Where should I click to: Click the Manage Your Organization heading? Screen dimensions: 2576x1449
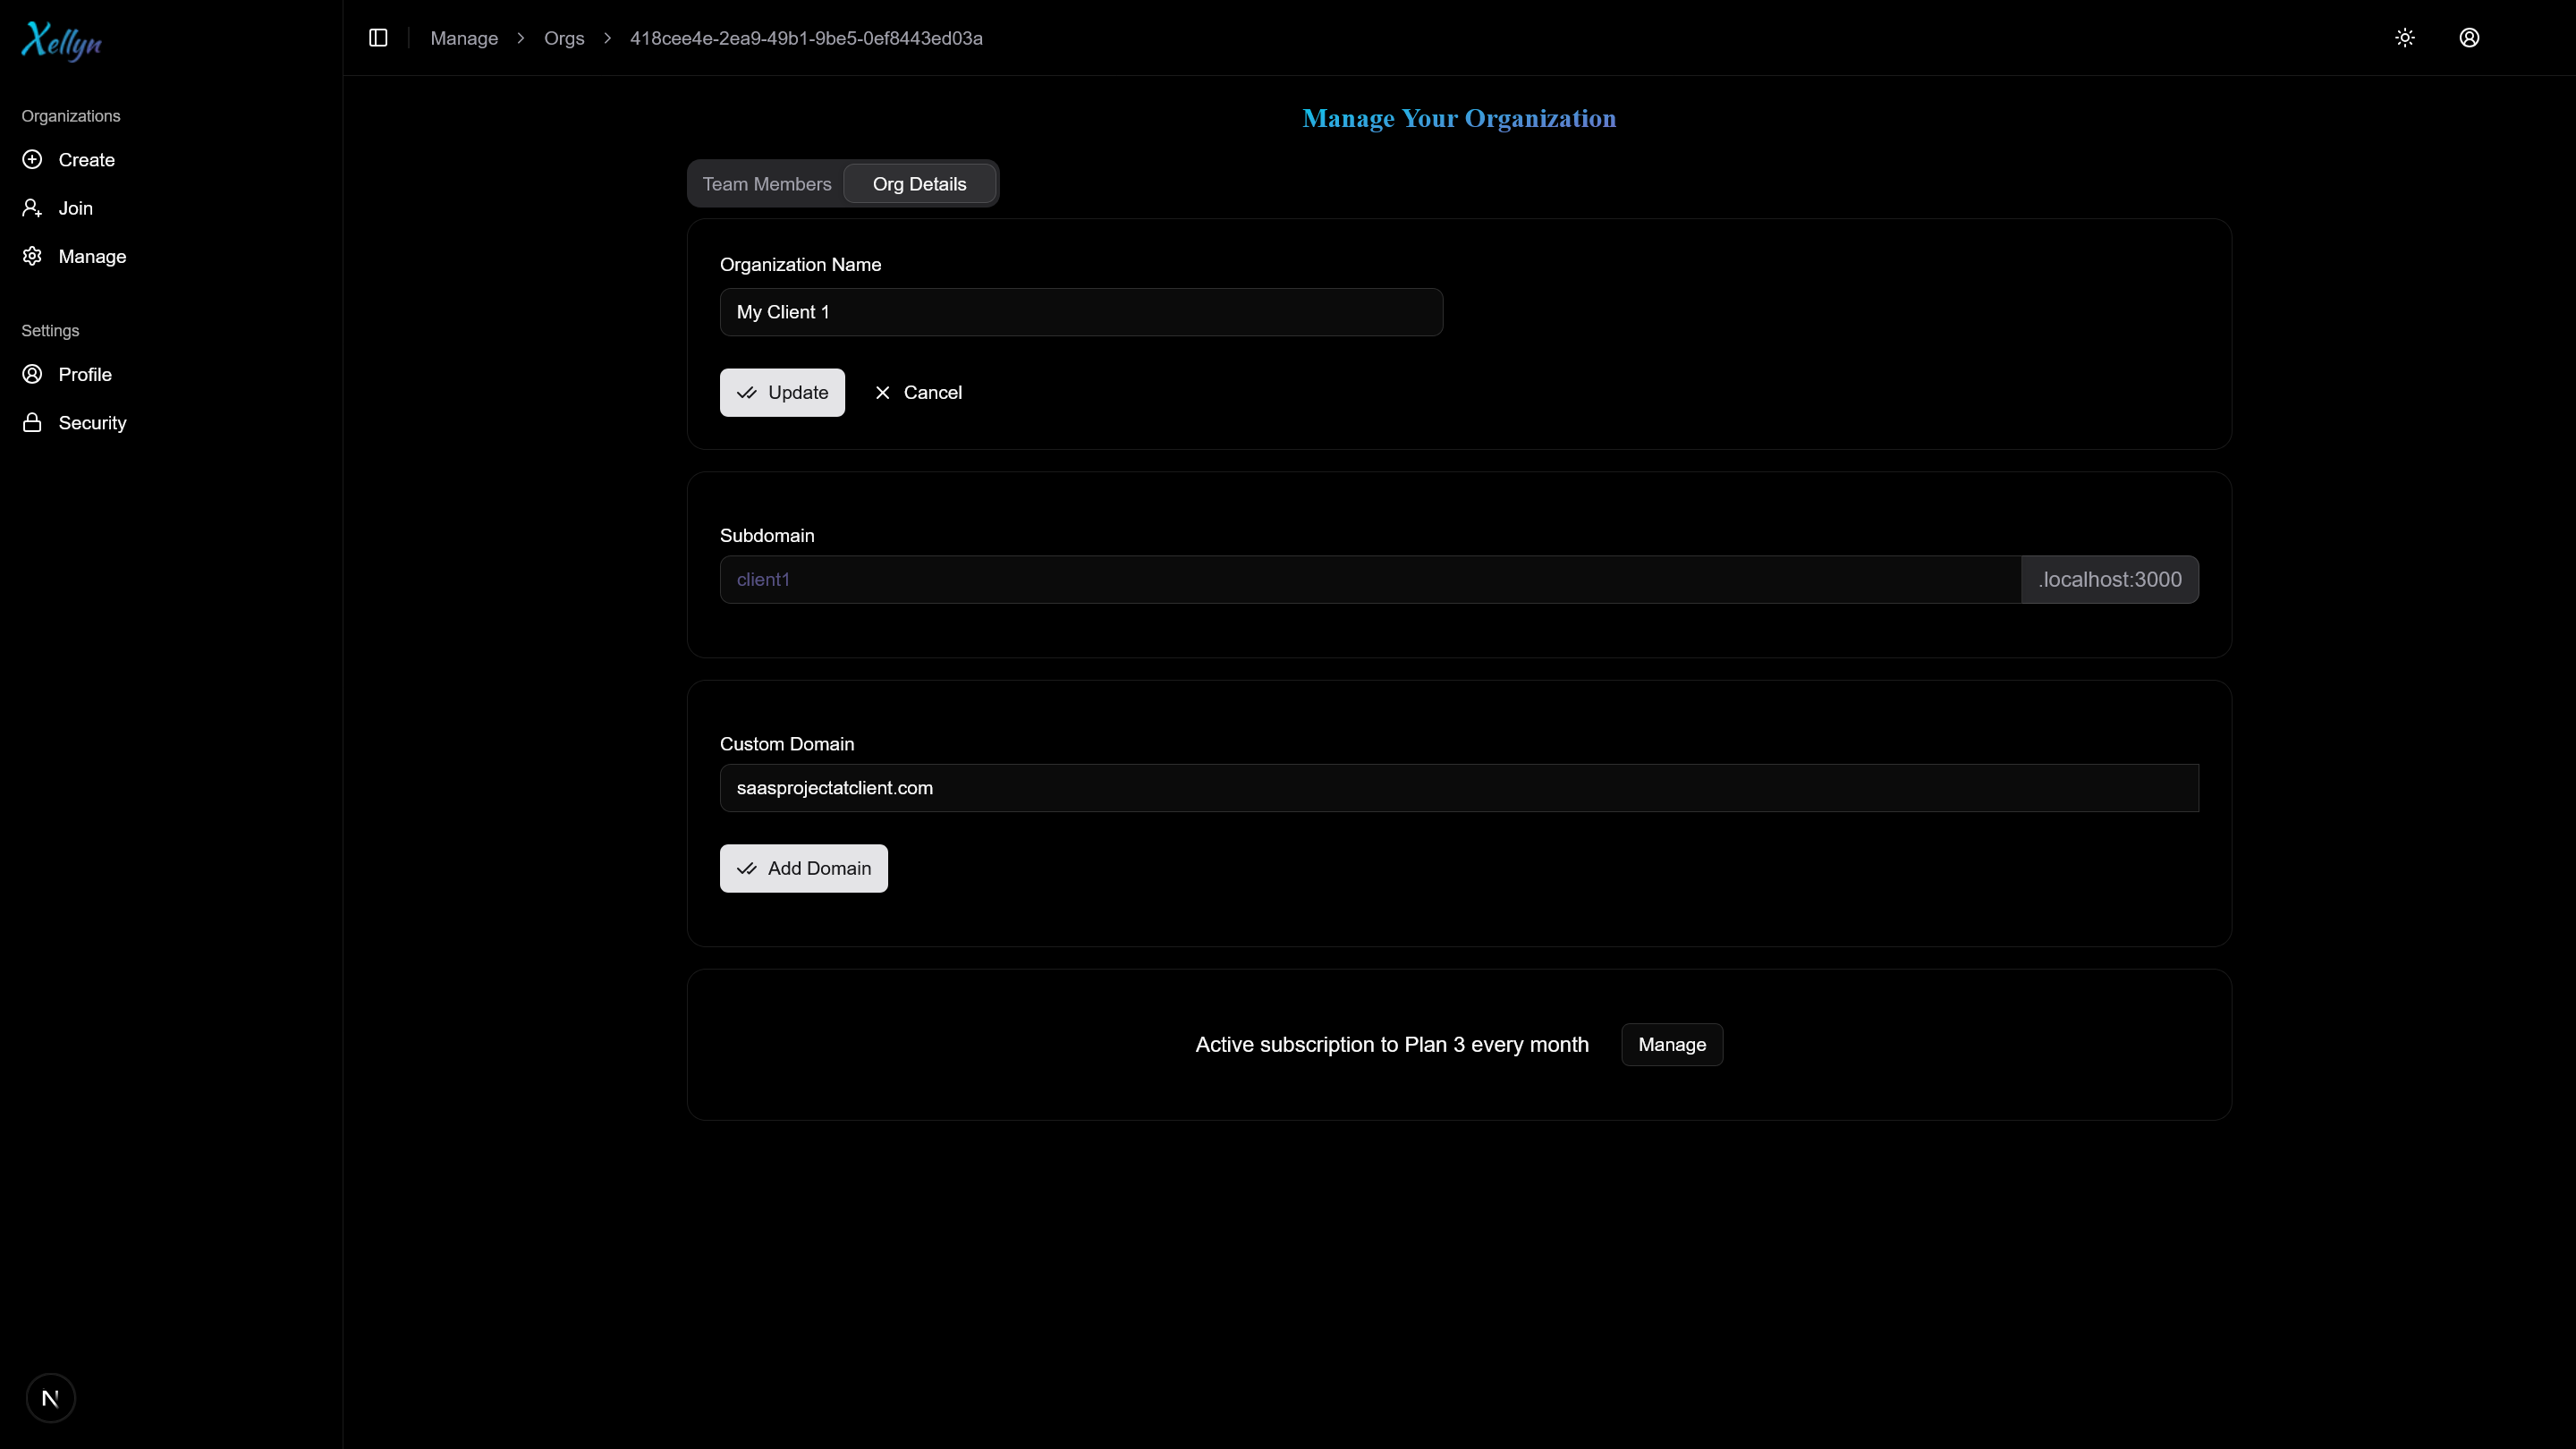[x=1459, y=118]
